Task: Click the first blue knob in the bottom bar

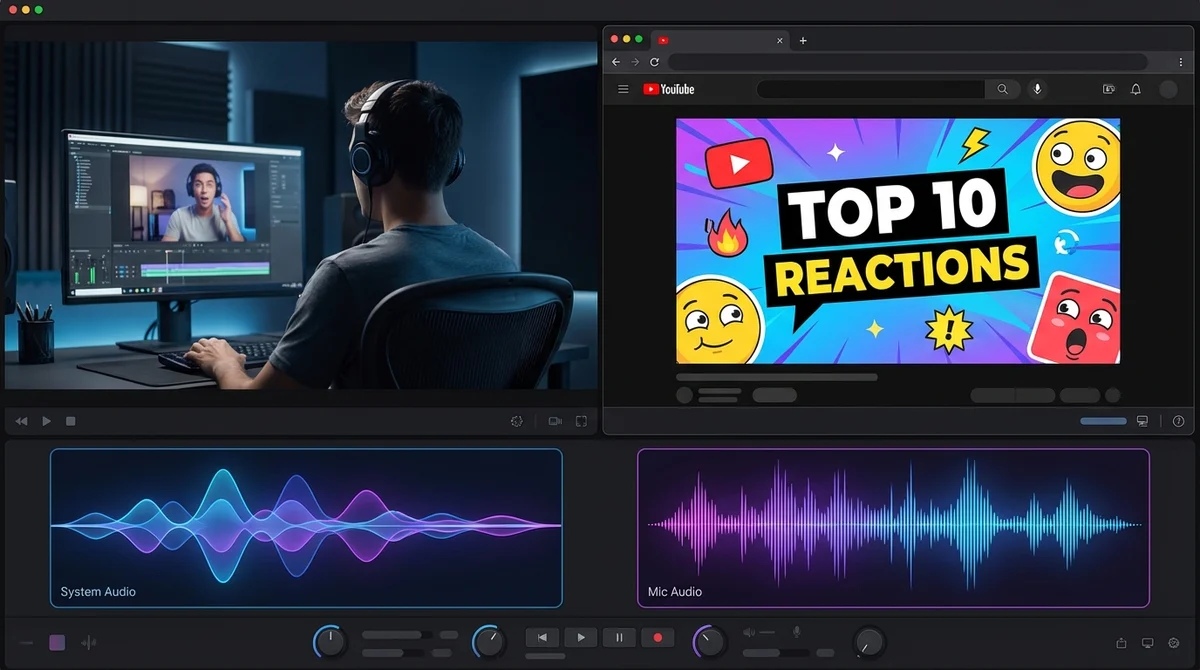Action: pyautogui.click(x=329, y=642)
